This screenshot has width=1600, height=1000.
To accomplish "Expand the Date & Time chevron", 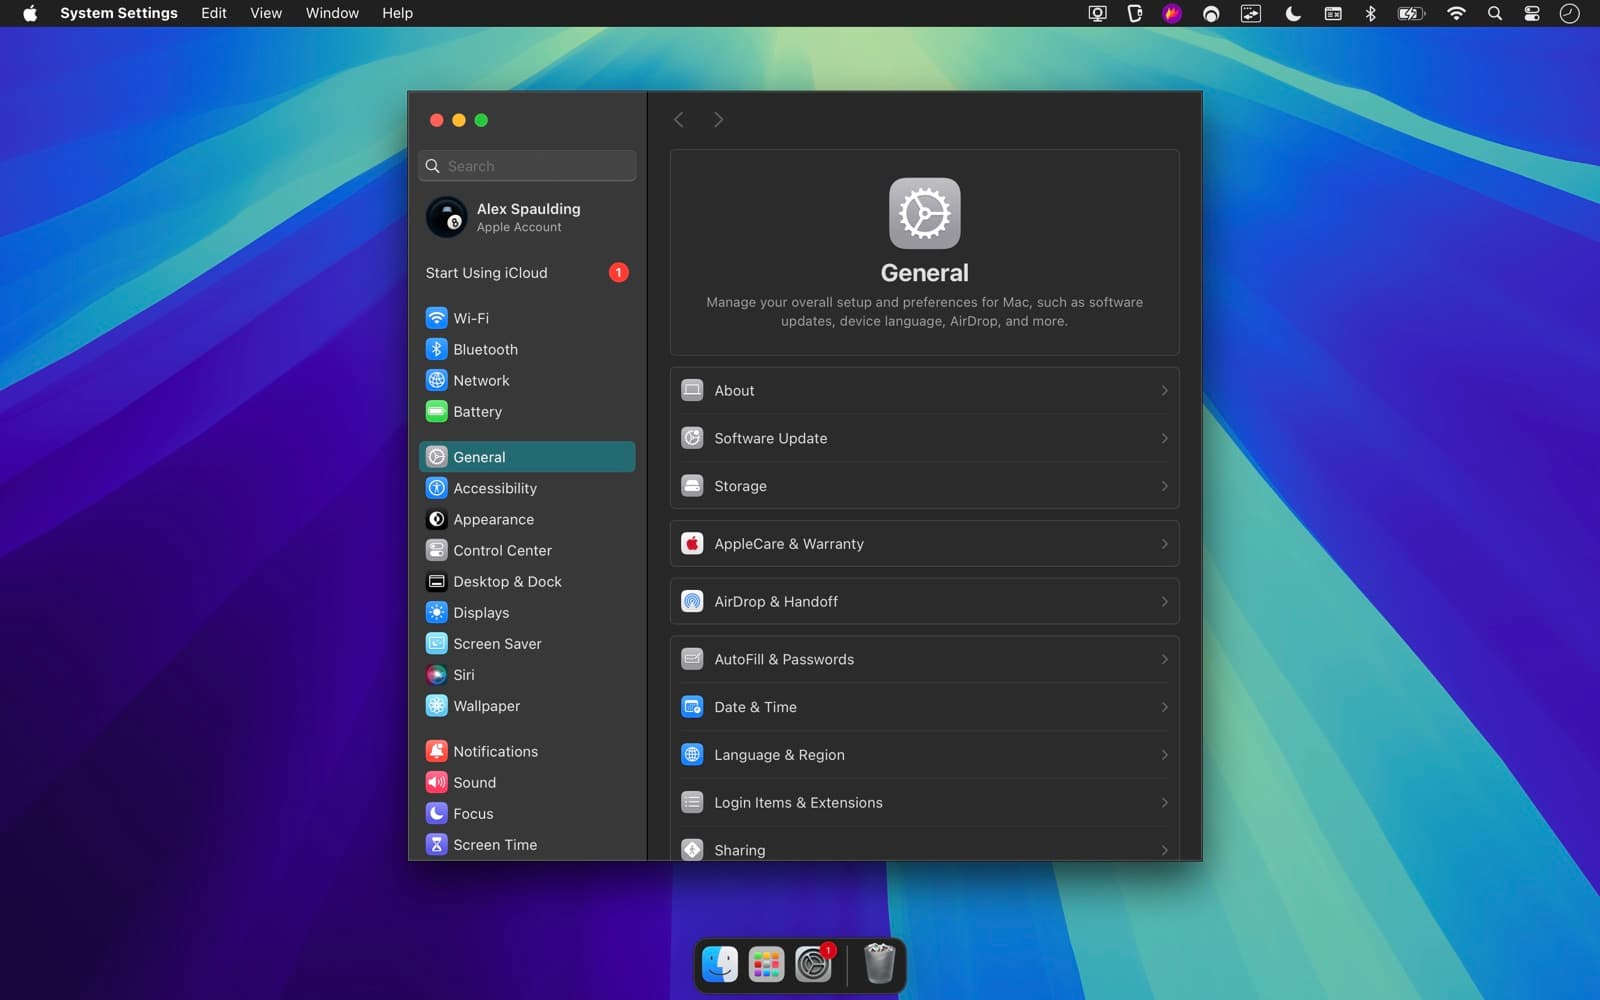I will pos(1164,707).
